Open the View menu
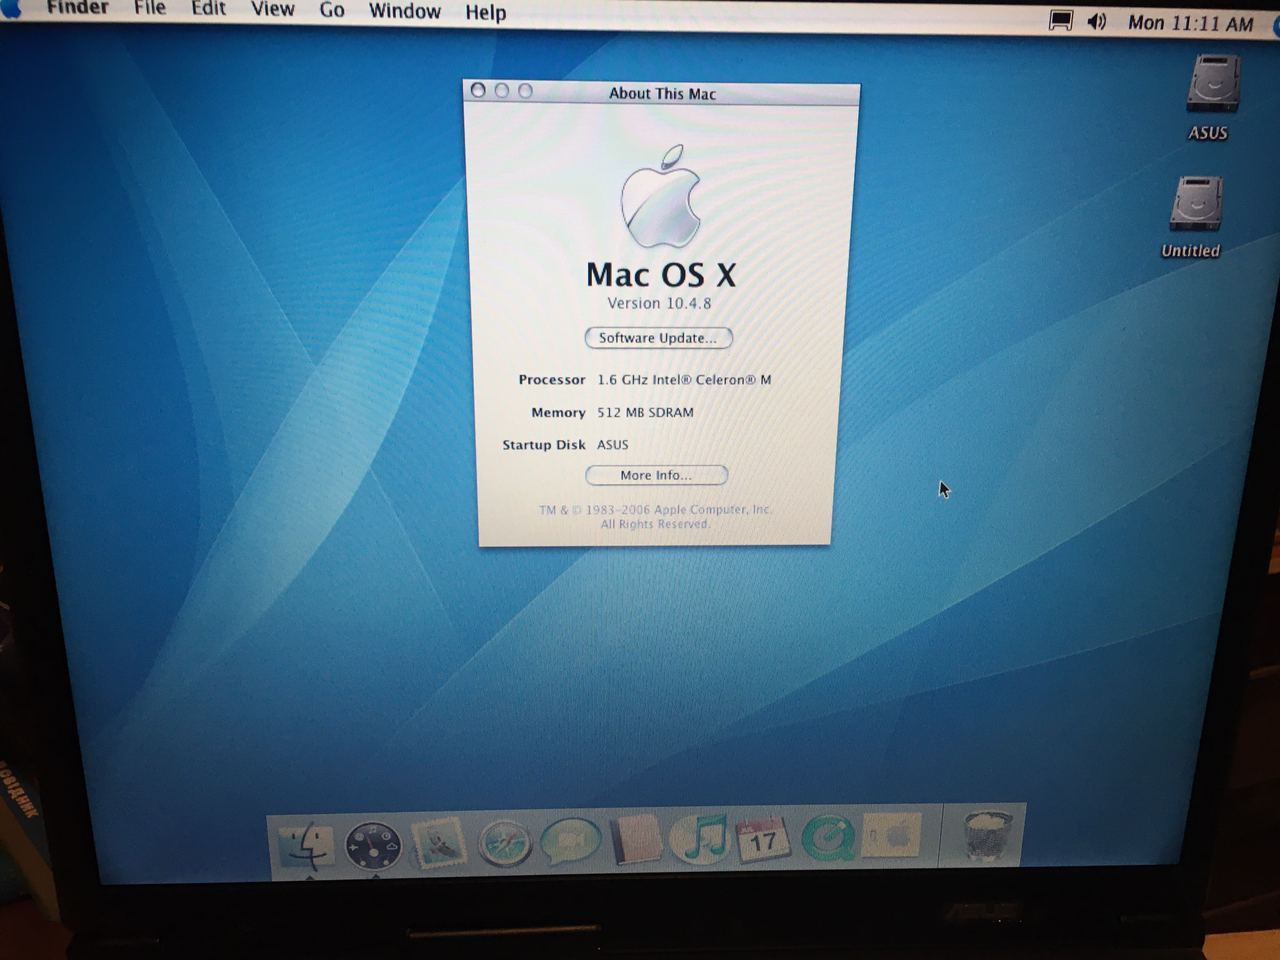 tap(272, 10)
